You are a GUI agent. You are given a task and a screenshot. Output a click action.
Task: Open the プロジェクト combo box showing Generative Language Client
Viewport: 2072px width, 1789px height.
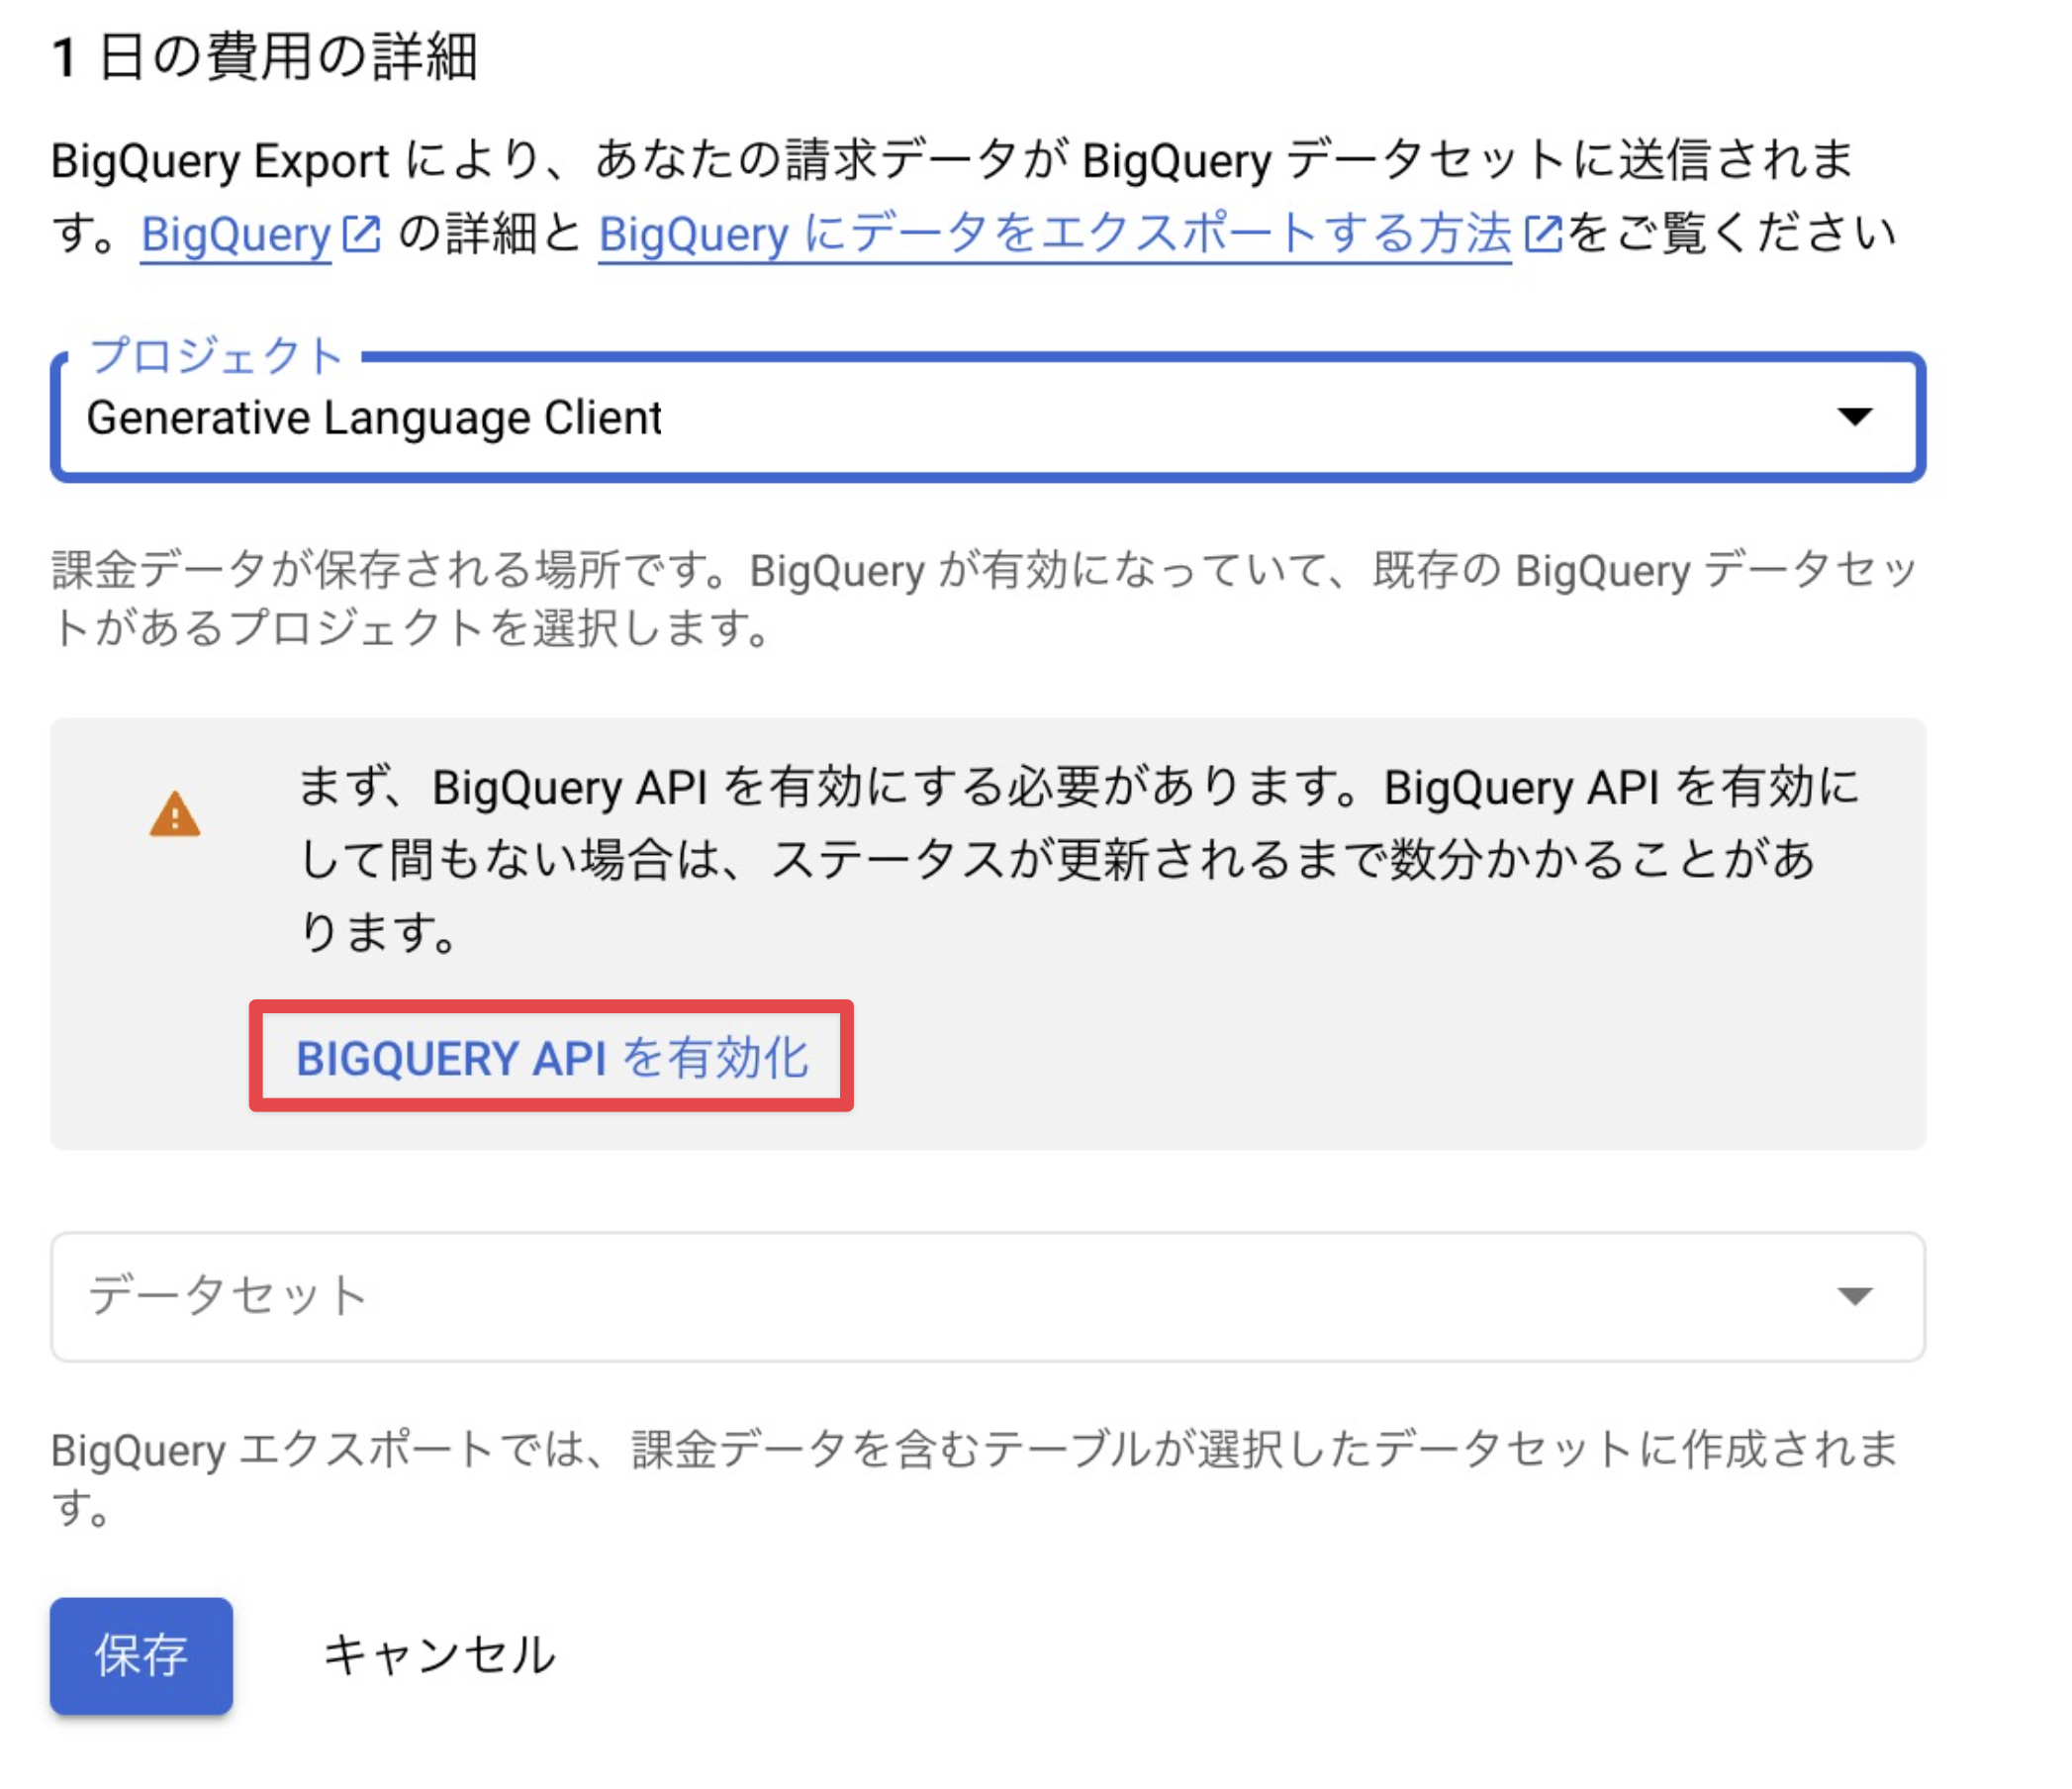900,418
